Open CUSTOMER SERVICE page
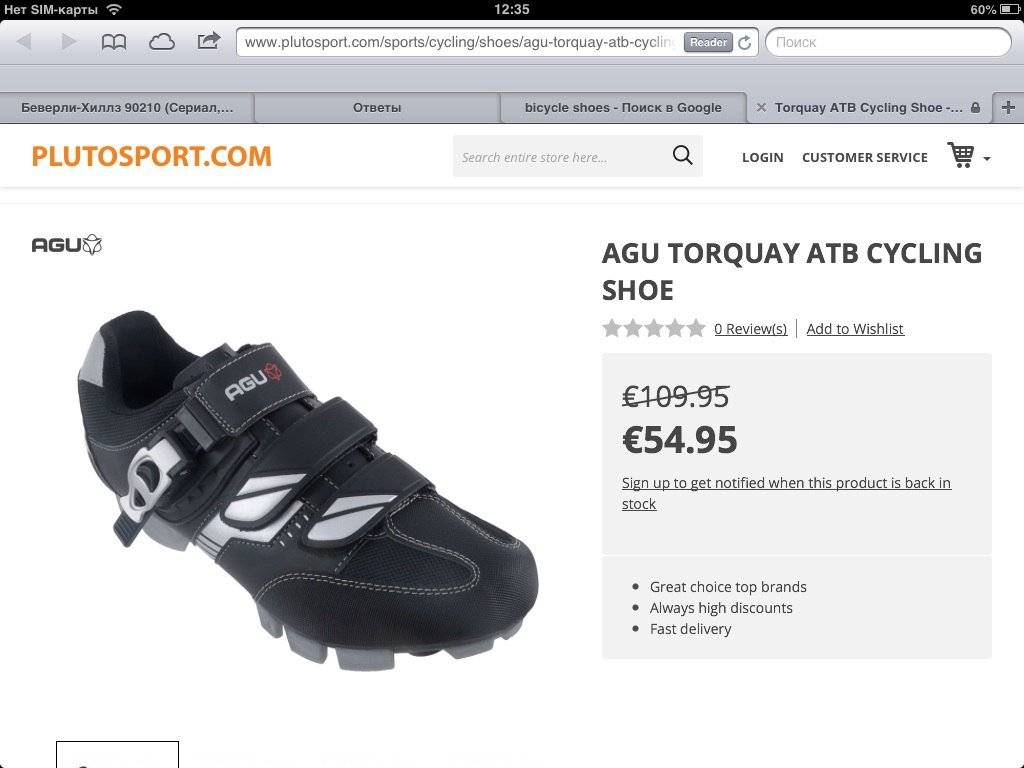 [x=865, y=157]
